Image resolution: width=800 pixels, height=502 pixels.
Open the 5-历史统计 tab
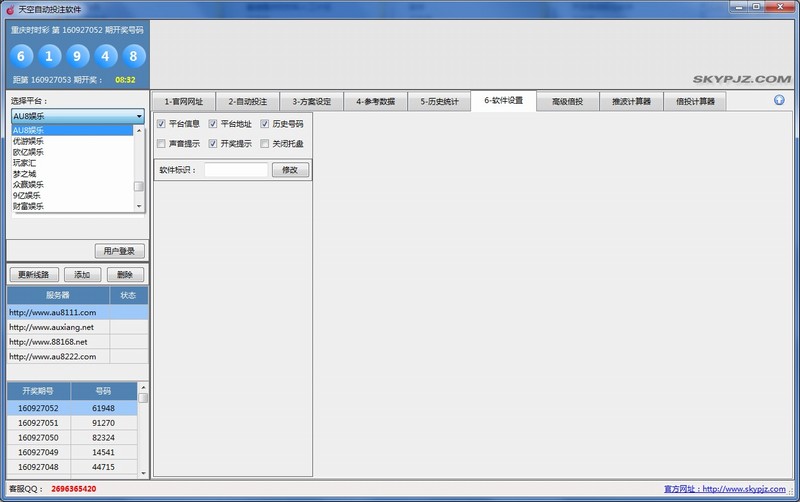[439, 101]
